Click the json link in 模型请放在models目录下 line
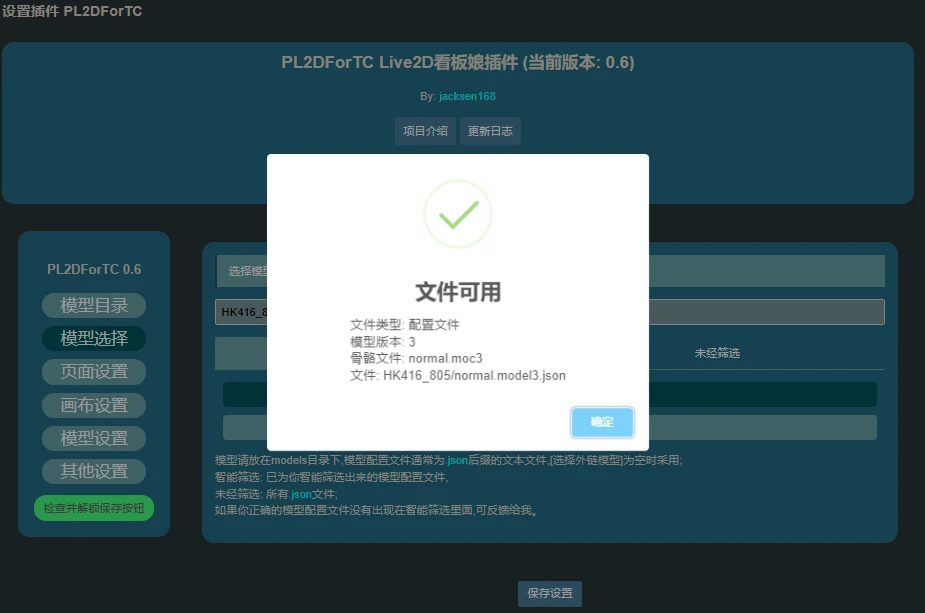 (x=457, y=460)
